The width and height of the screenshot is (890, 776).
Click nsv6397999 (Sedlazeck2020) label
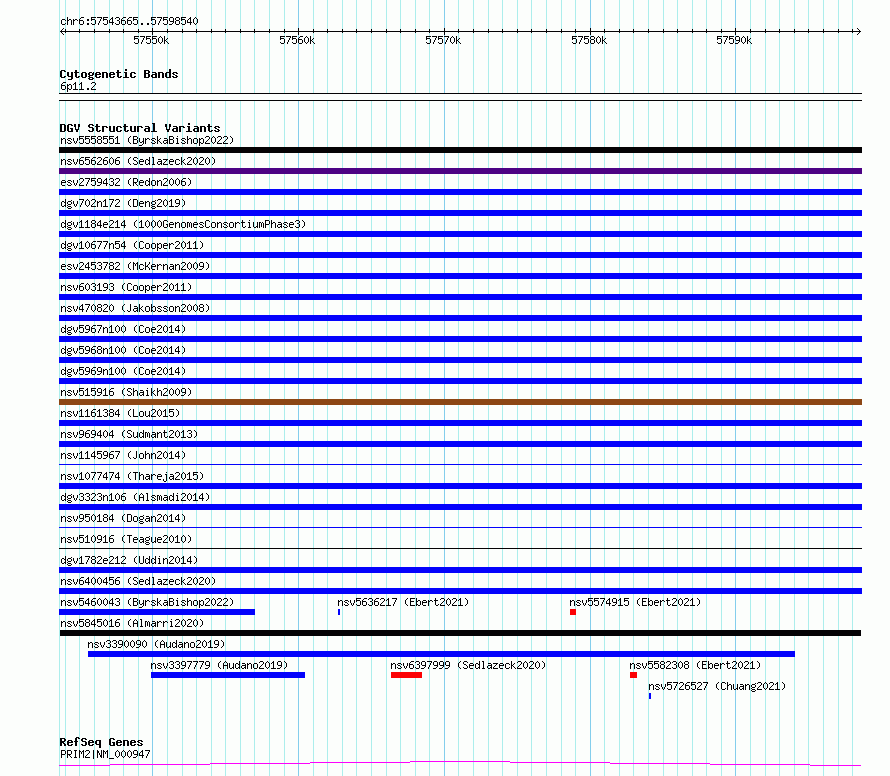click(x=468, y=665)
